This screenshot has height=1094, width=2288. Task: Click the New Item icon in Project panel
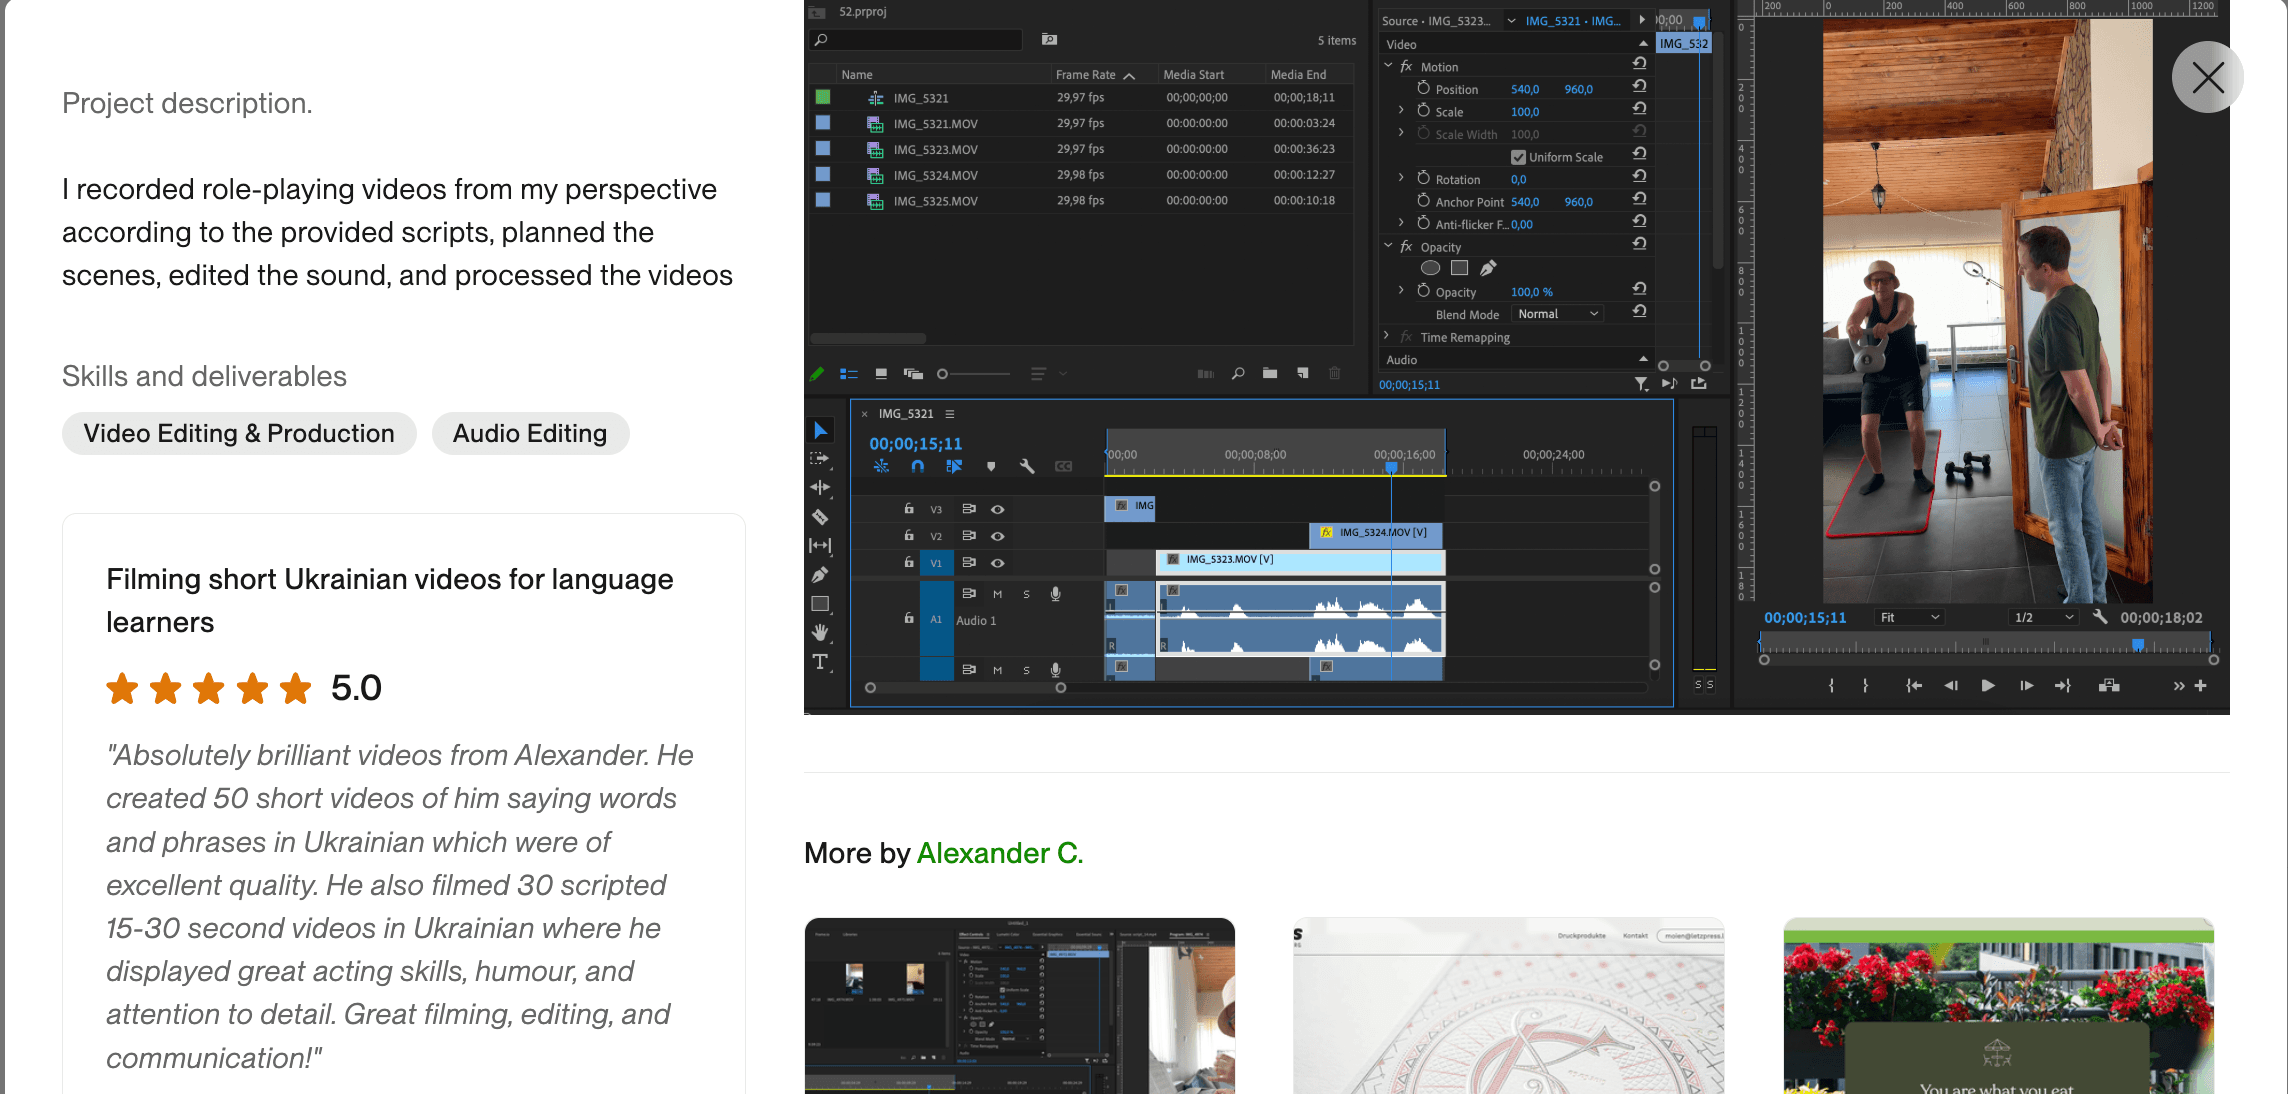click(1303, 374)
